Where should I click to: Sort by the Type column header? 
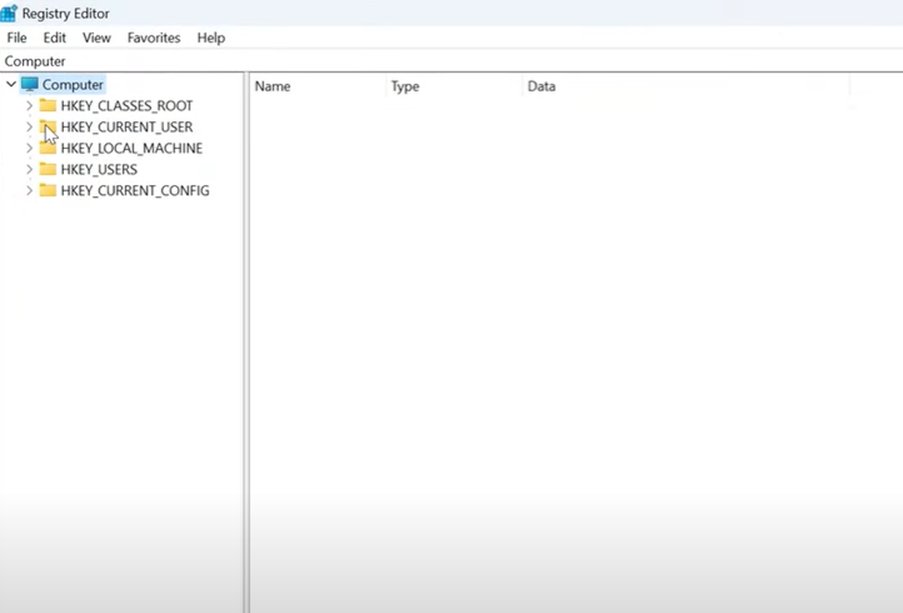(x=404, y=86)
